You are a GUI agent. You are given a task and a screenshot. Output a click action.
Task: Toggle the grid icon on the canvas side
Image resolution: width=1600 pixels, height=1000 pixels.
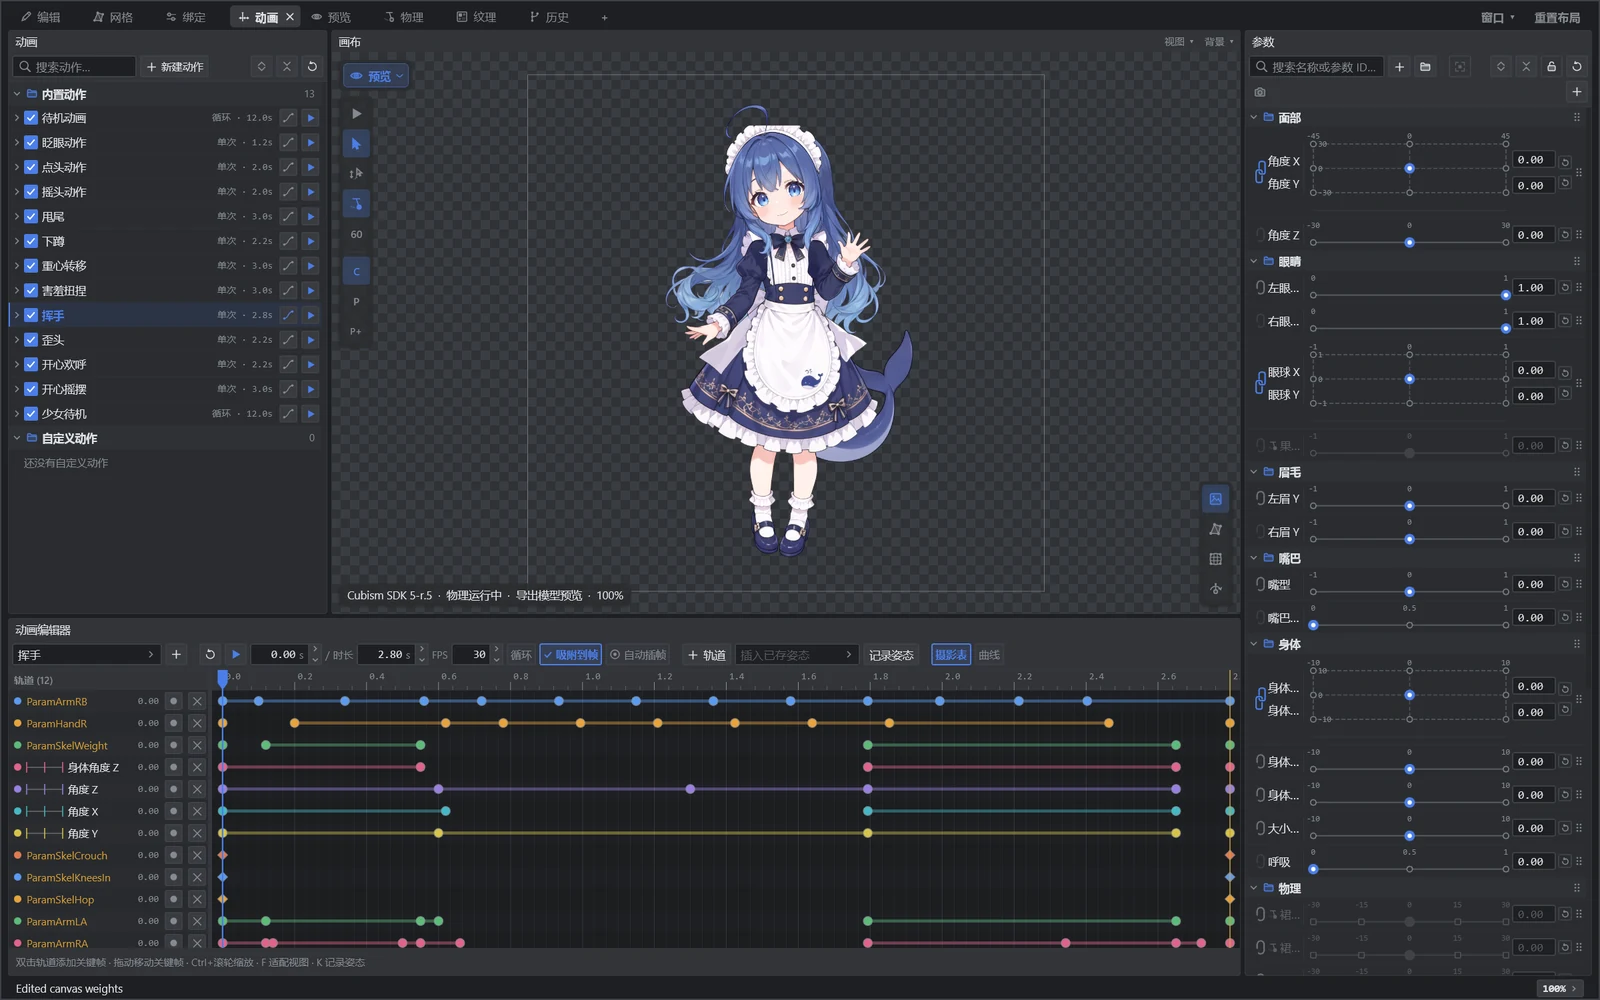click(x=1216, y=559)
